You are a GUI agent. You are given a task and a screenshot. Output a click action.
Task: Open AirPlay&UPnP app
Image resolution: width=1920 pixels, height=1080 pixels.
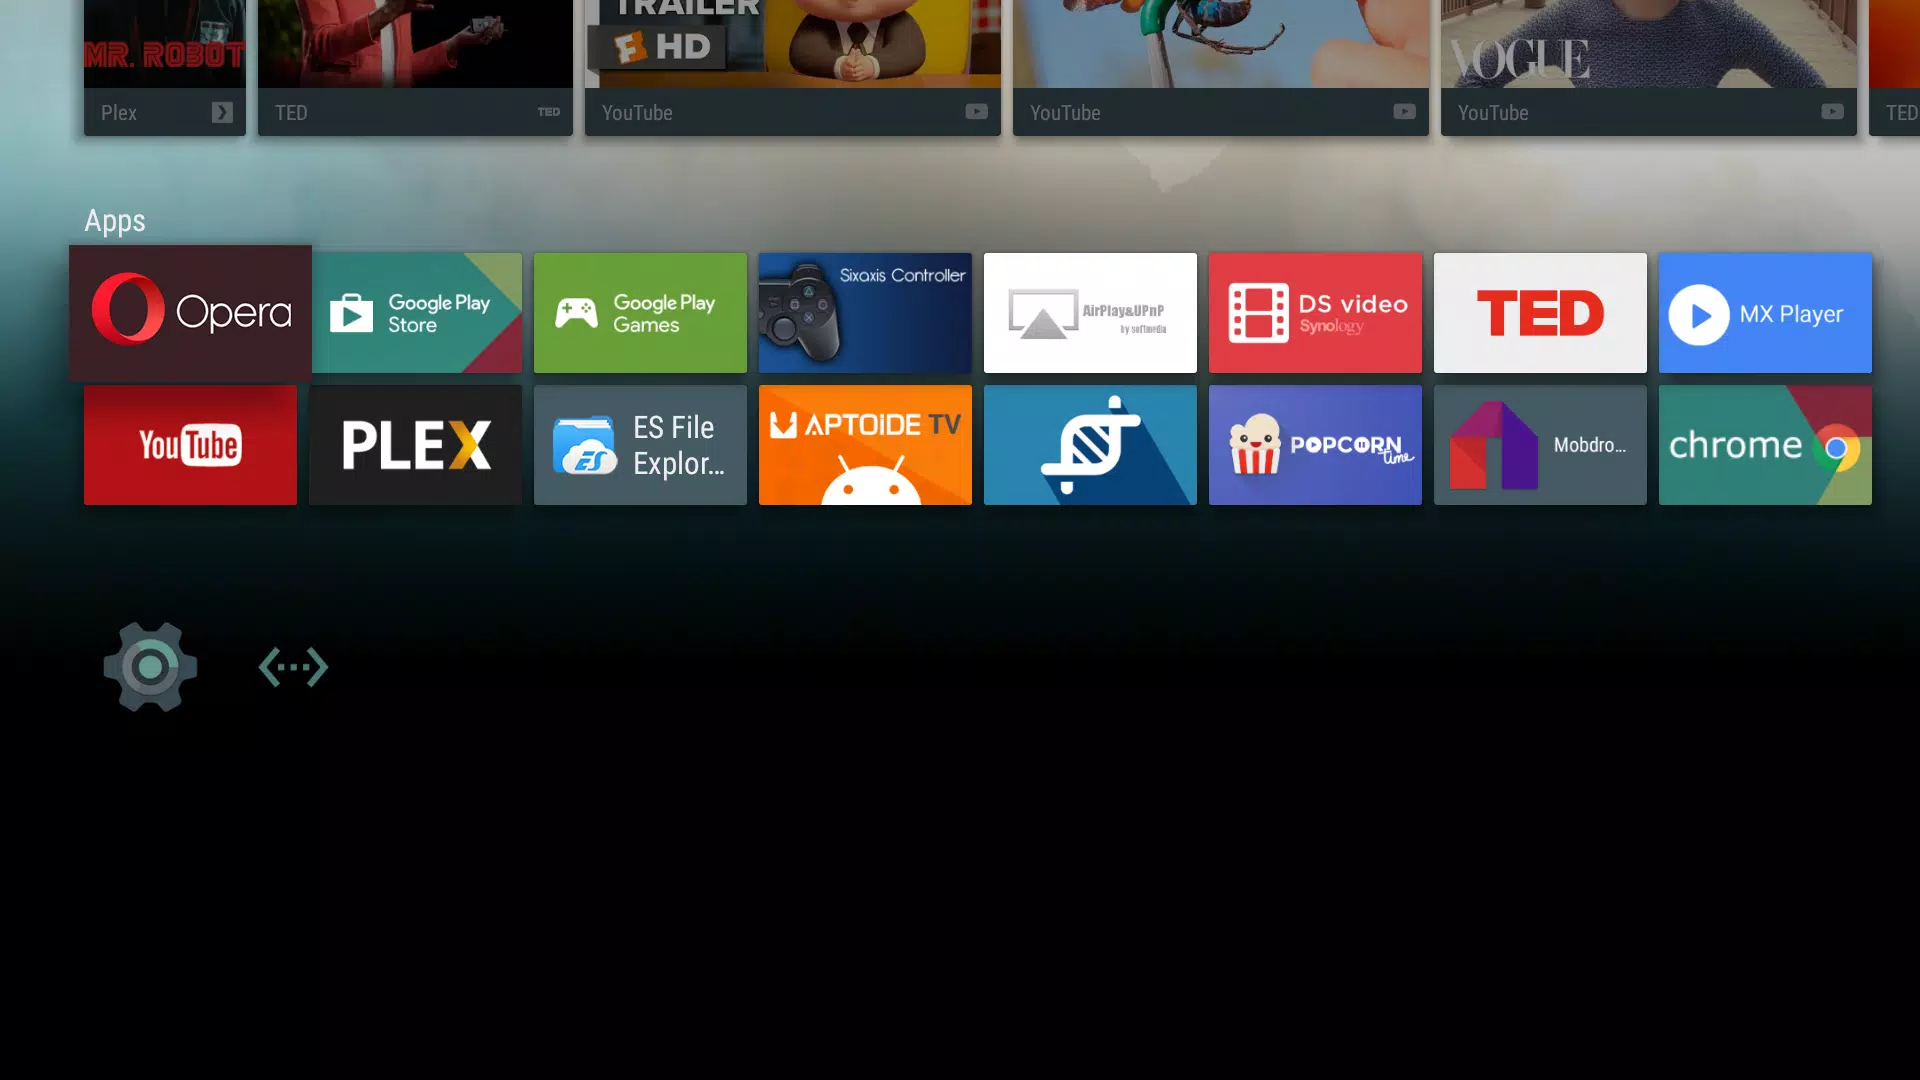pos(1091,313)
